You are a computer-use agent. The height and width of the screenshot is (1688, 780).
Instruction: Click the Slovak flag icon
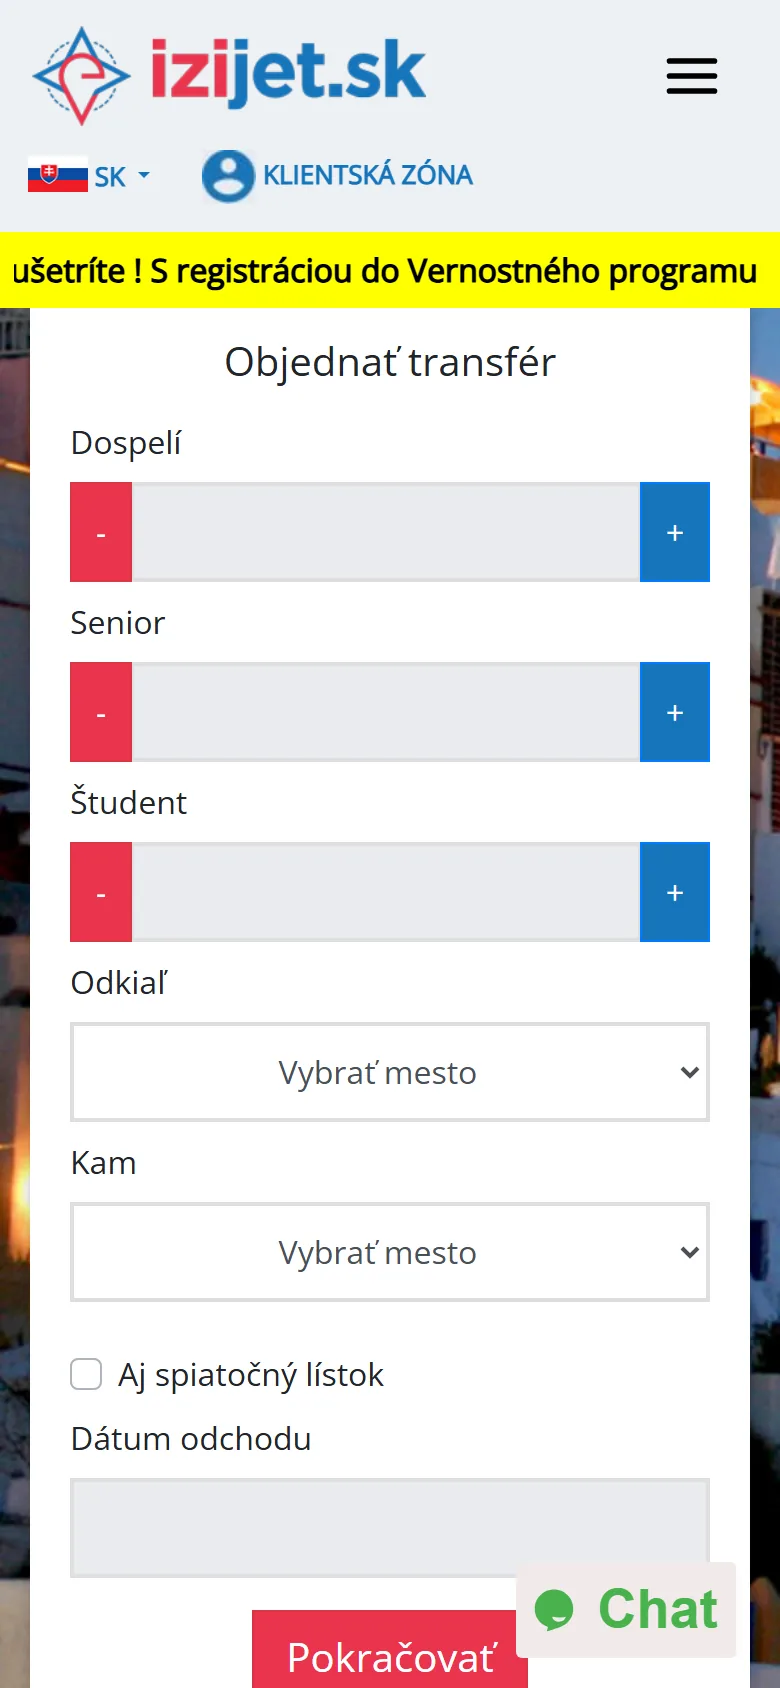pos(58,175)
